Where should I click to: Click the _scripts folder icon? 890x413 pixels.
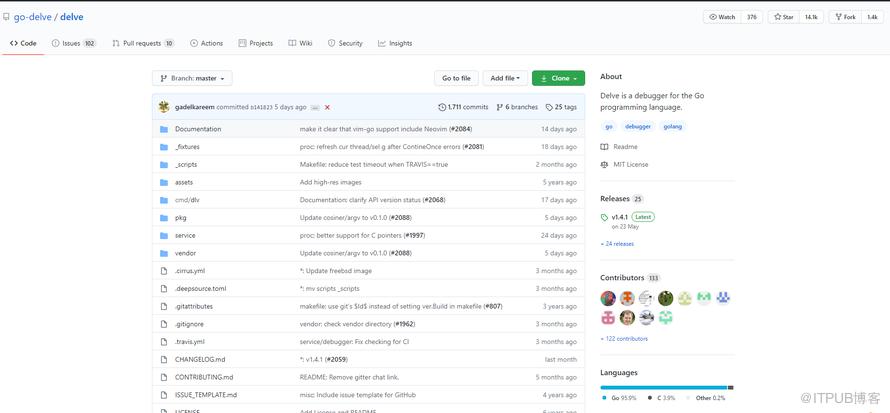(x=164, y=165)
